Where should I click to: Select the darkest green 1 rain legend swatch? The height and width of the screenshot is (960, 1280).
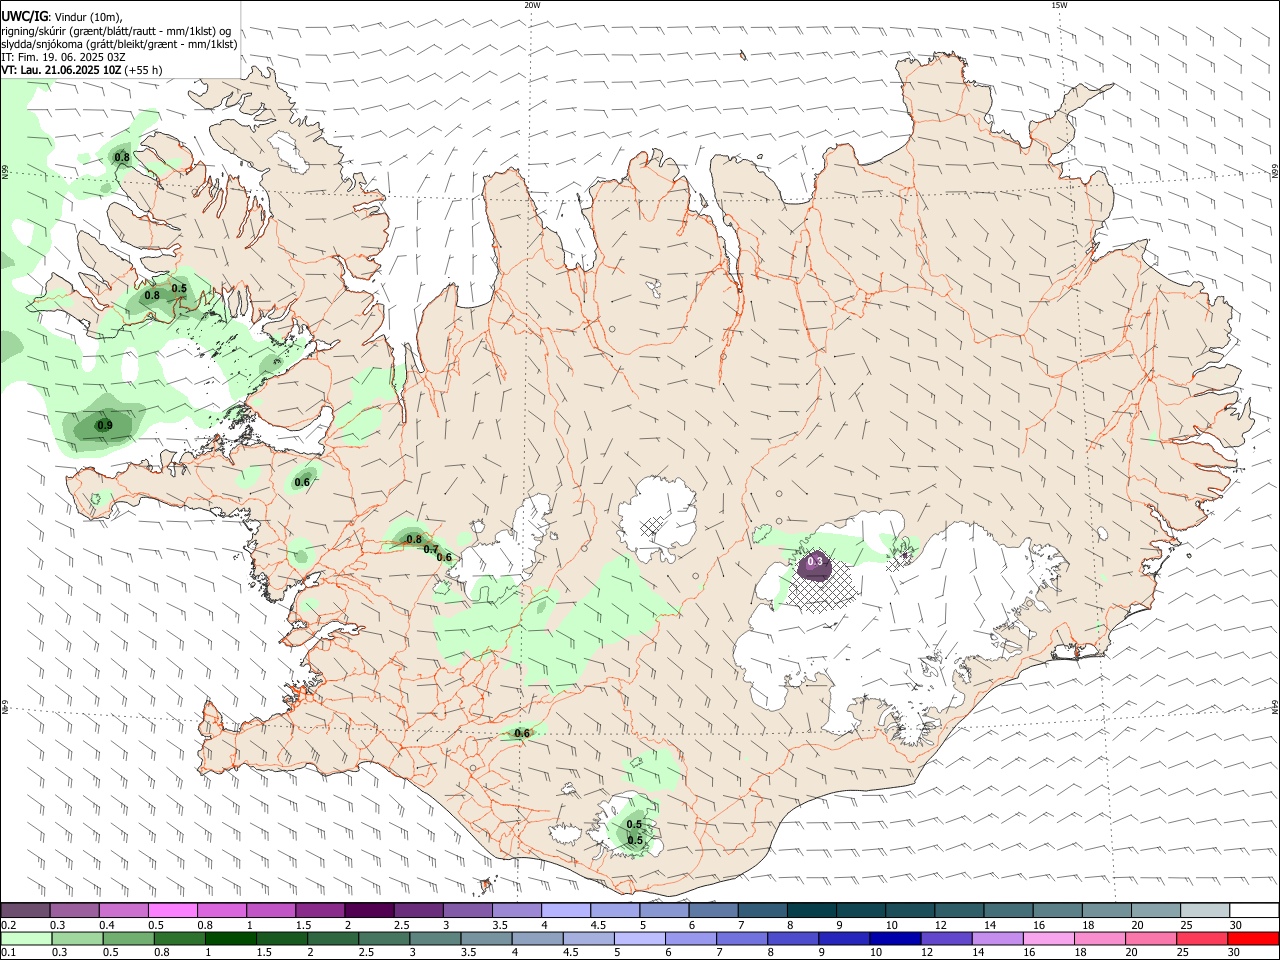tap(230, 939)
